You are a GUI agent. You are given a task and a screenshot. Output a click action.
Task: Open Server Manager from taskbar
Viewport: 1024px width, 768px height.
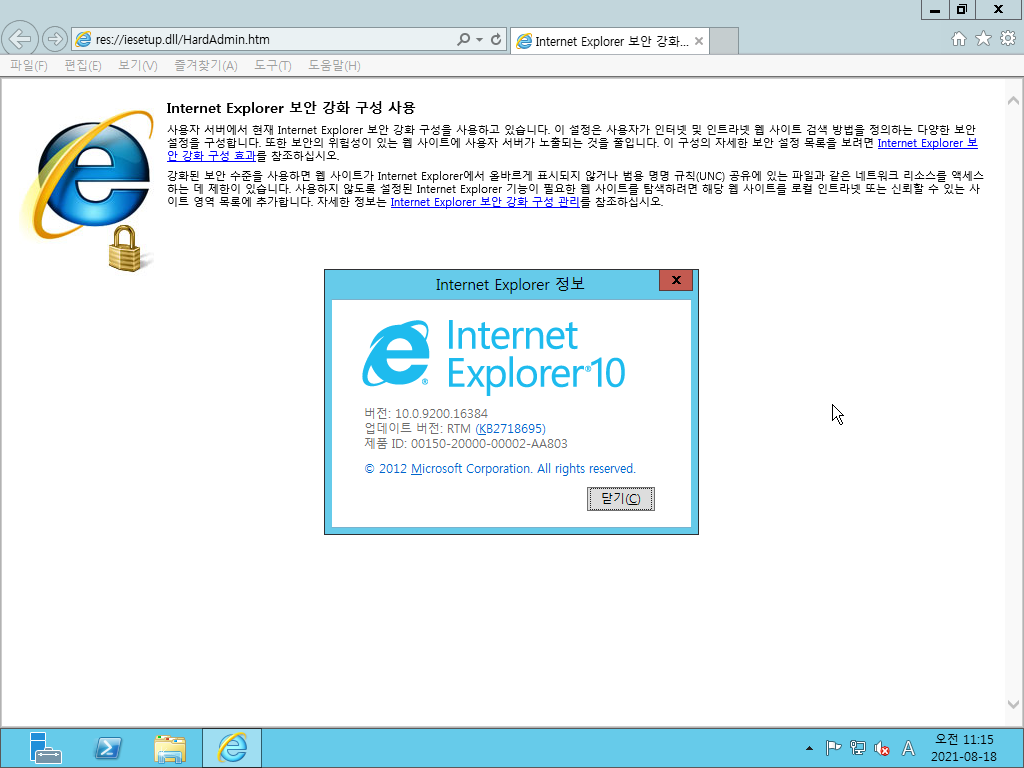[x=46, y=748]
